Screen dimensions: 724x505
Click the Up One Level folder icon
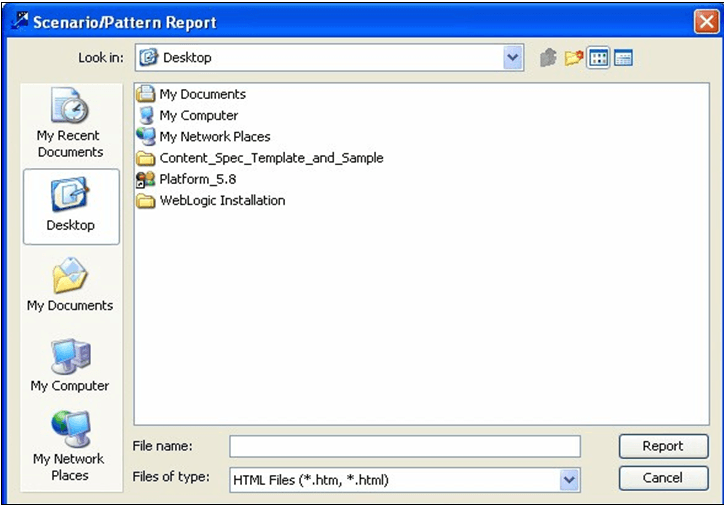548,58
